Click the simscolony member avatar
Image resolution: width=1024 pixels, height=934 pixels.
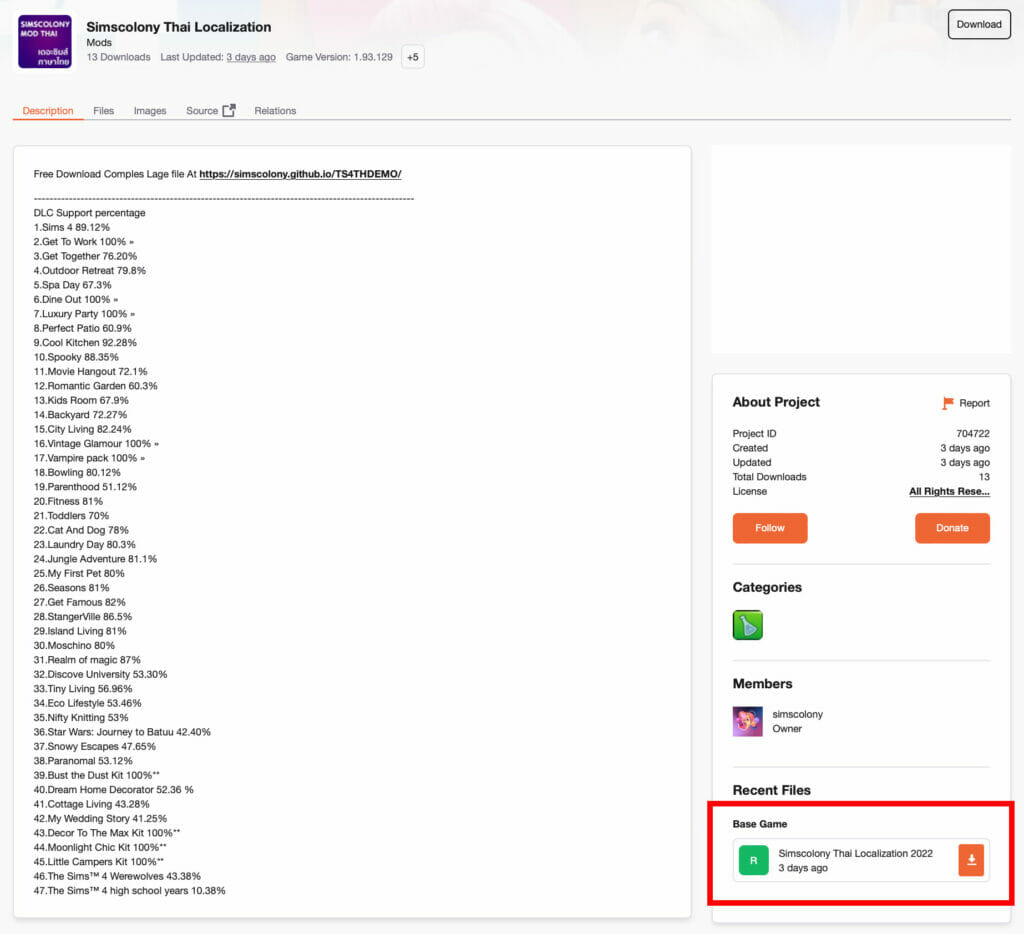pos(748,722)
